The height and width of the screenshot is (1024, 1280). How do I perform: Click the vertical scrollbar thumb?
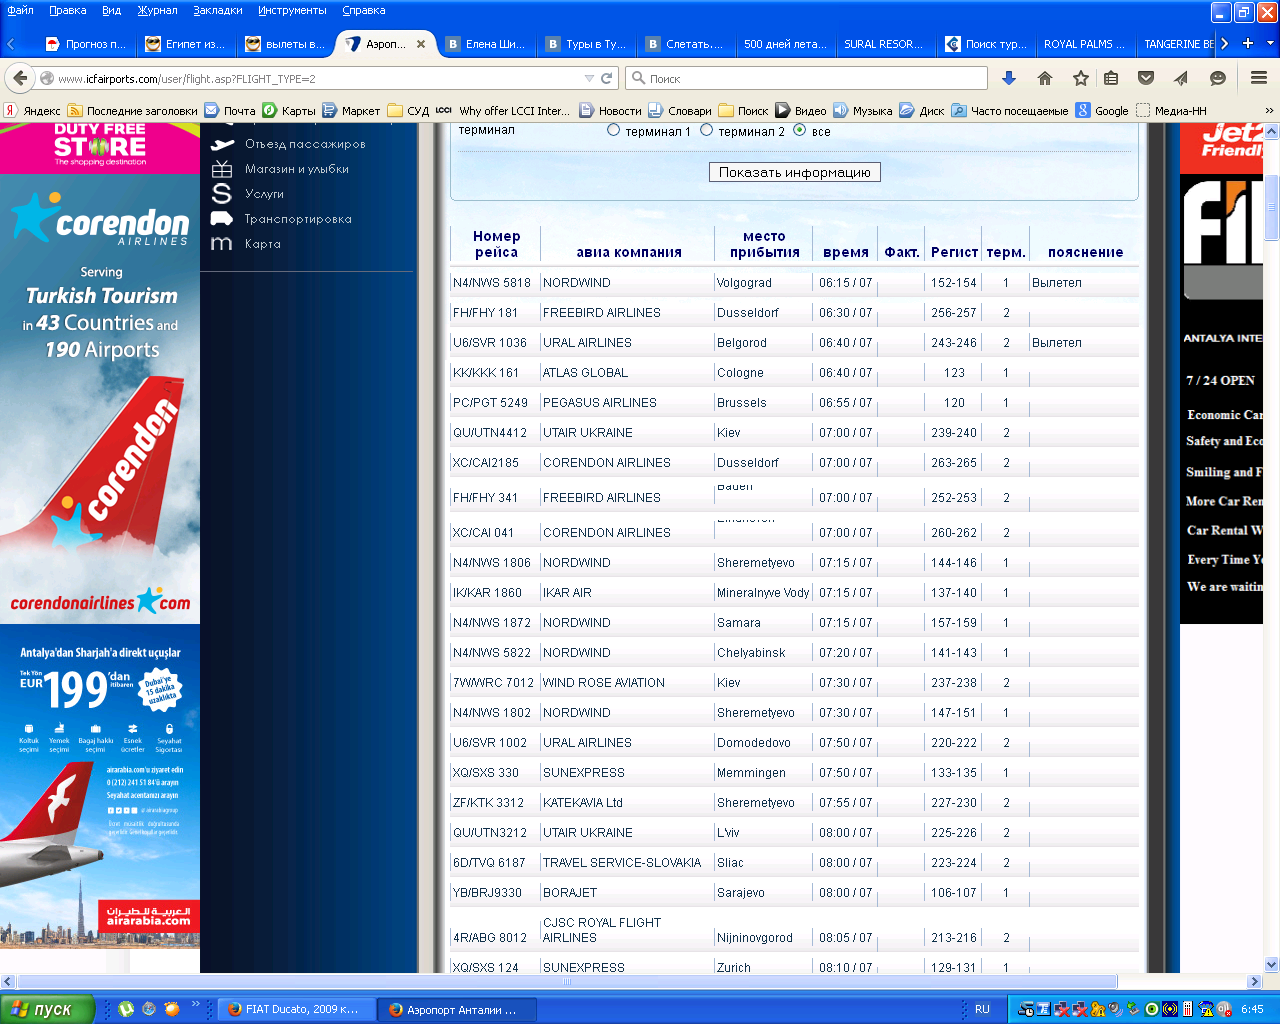click(x=1272, y=206)
